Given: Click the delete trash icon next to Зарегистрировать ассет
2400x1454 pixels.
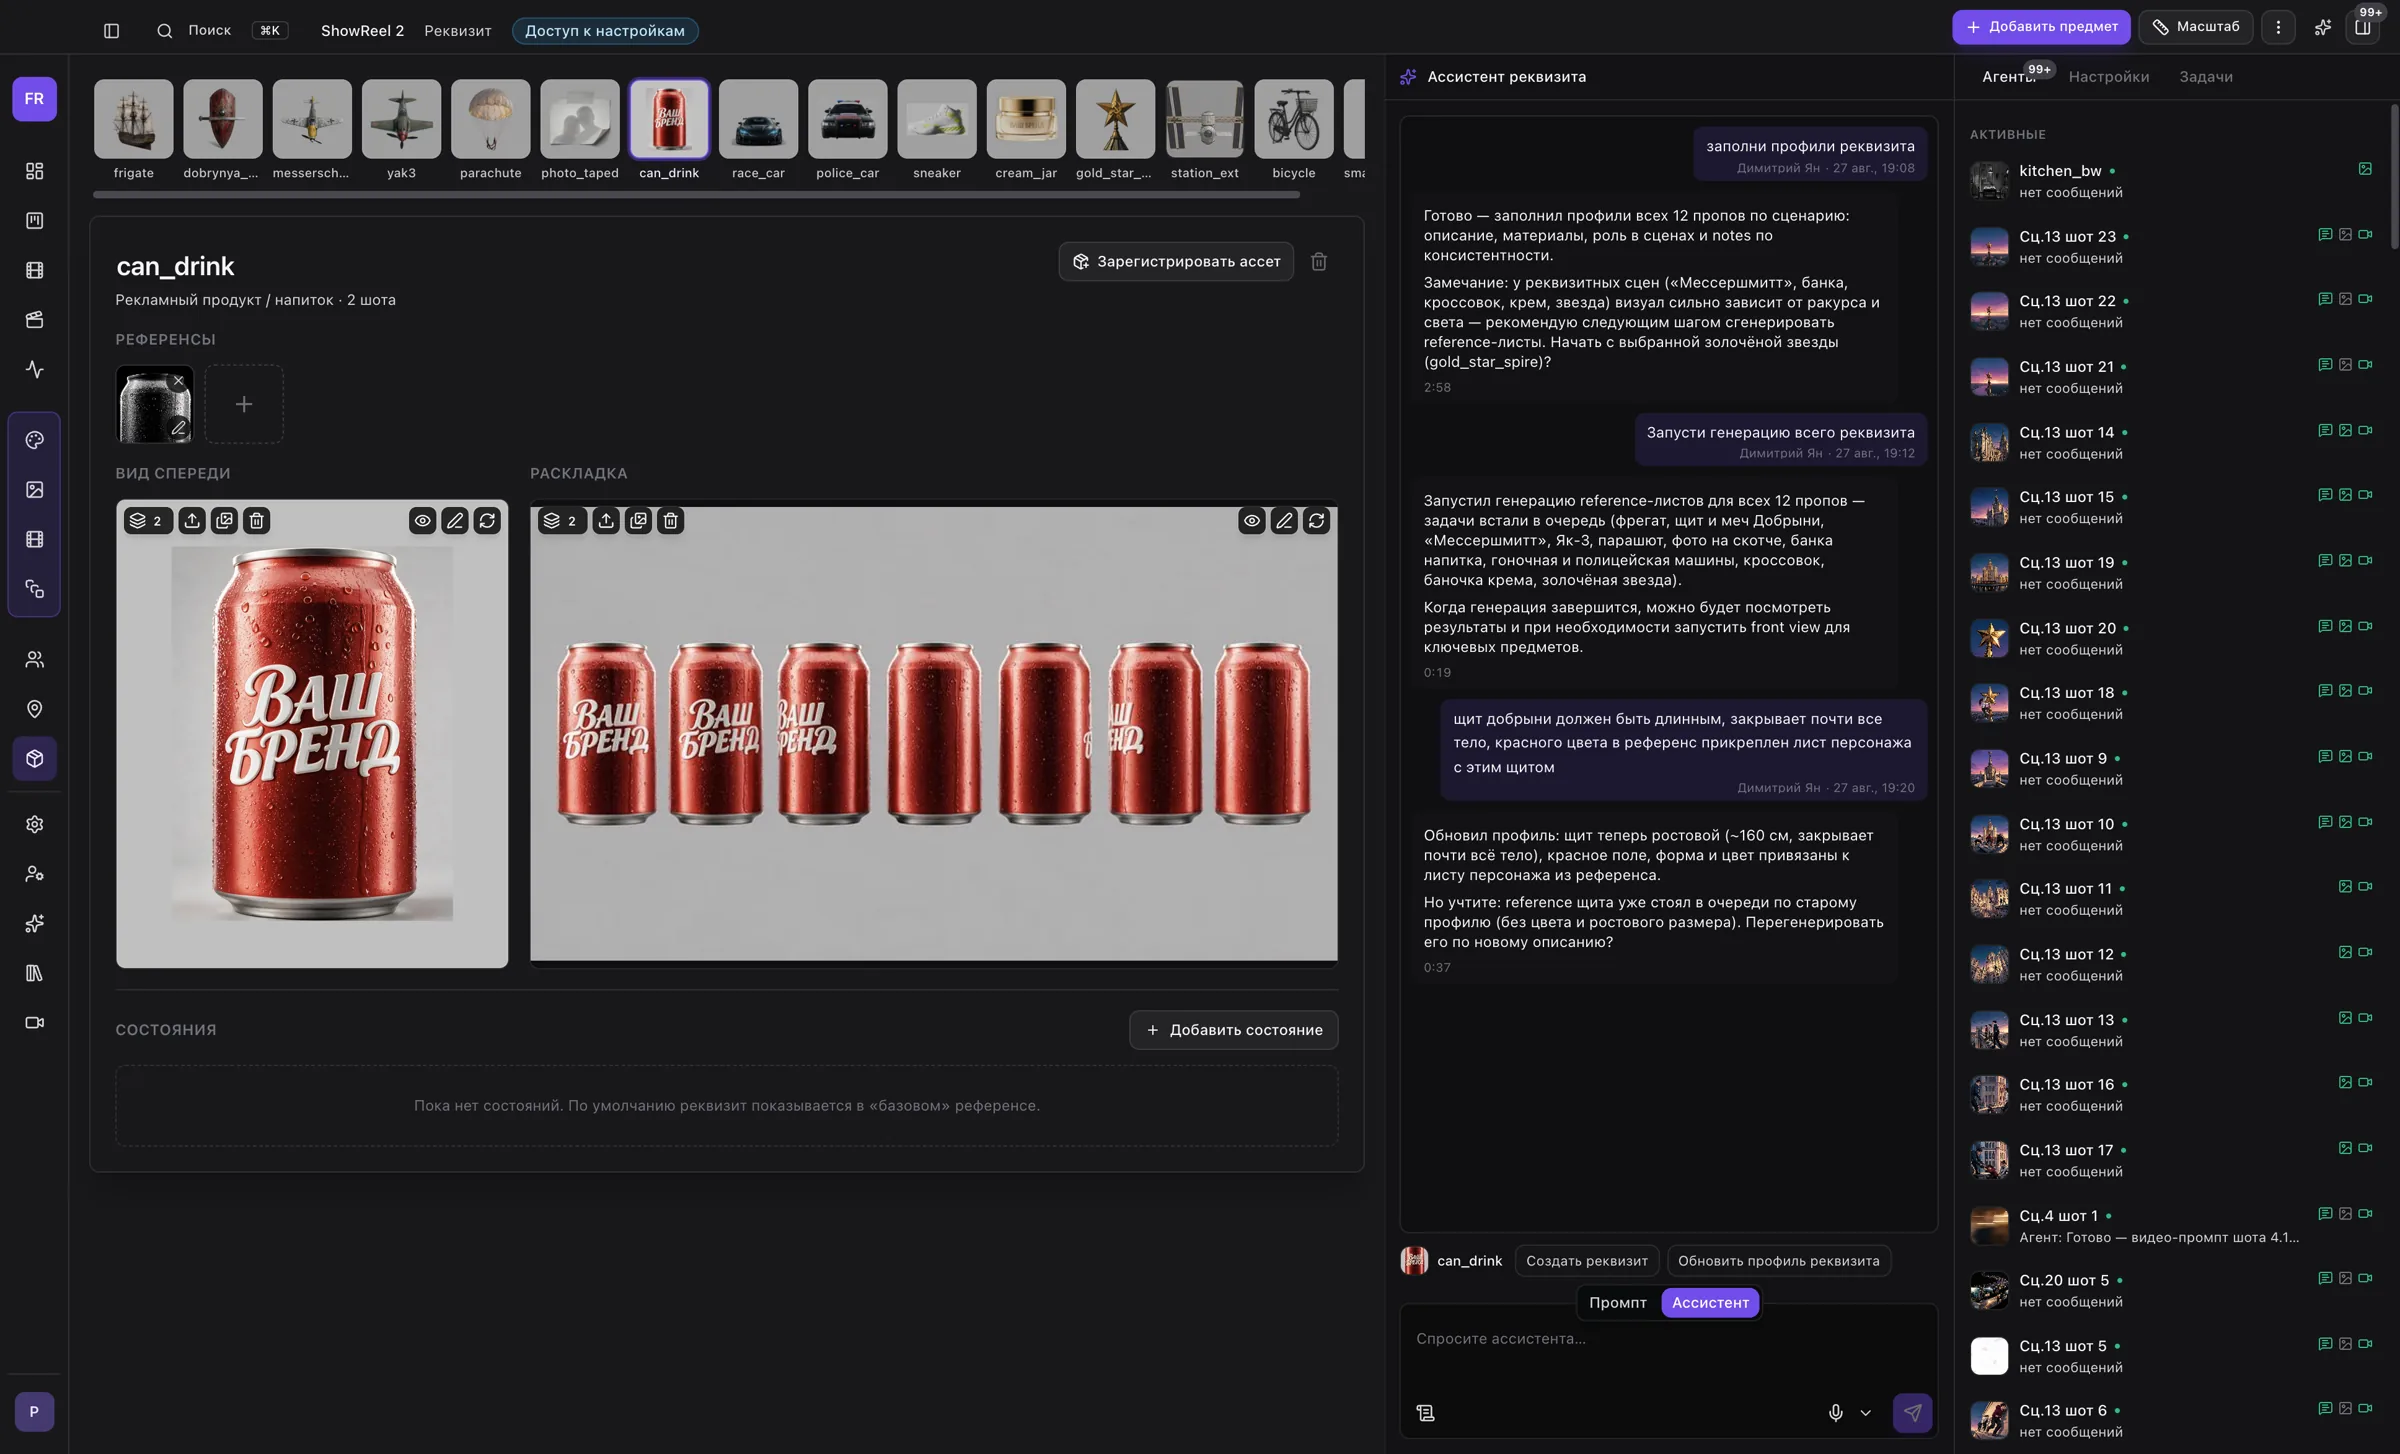Looking at the screenshot, I should [x=1319, y=262].
